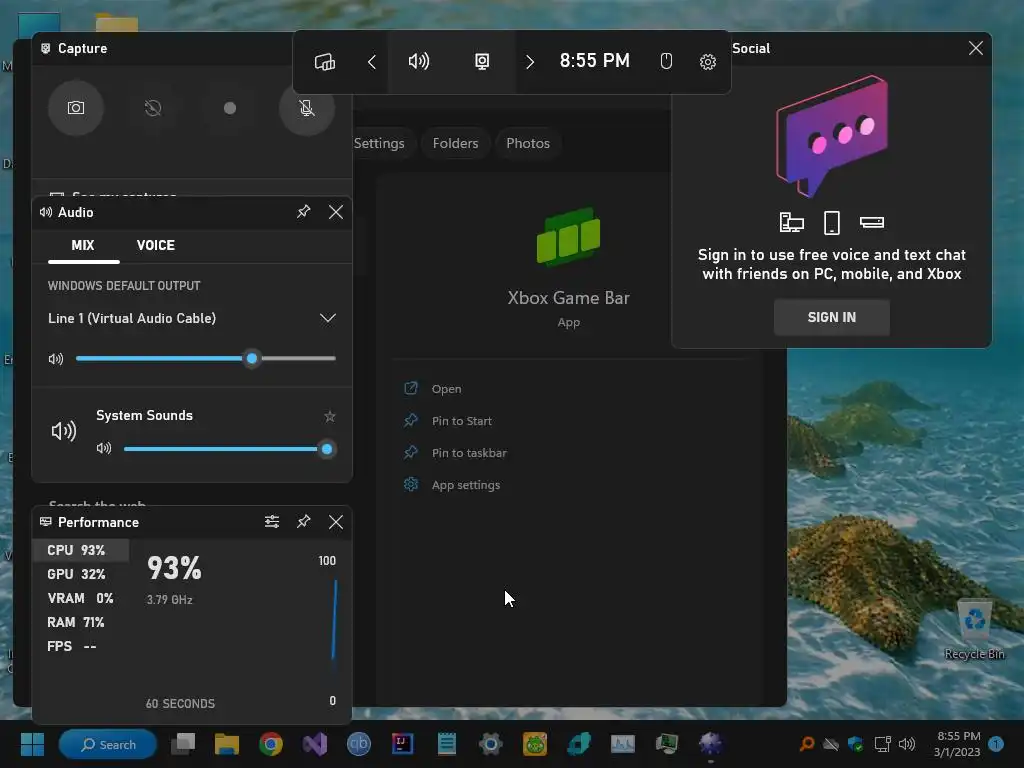Open File Explorer from taskbar
1024x768 pixels.
click(x=227, y=744)
